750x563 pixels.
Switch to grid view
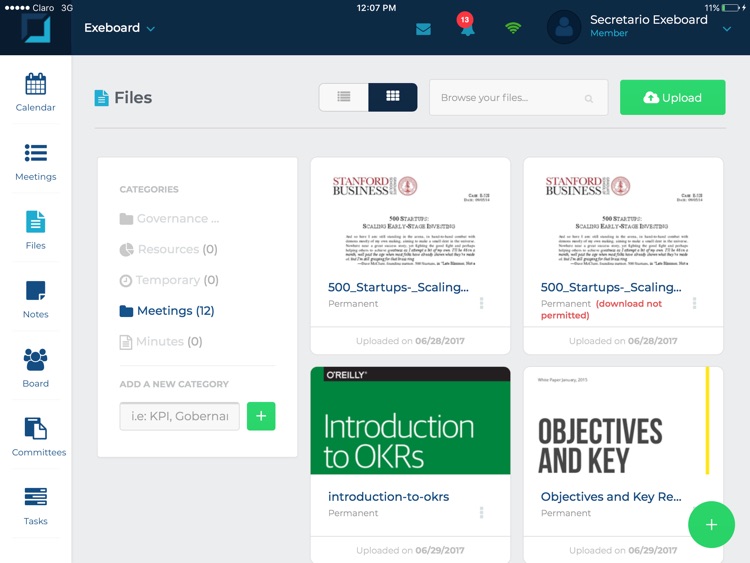(393, 97)
